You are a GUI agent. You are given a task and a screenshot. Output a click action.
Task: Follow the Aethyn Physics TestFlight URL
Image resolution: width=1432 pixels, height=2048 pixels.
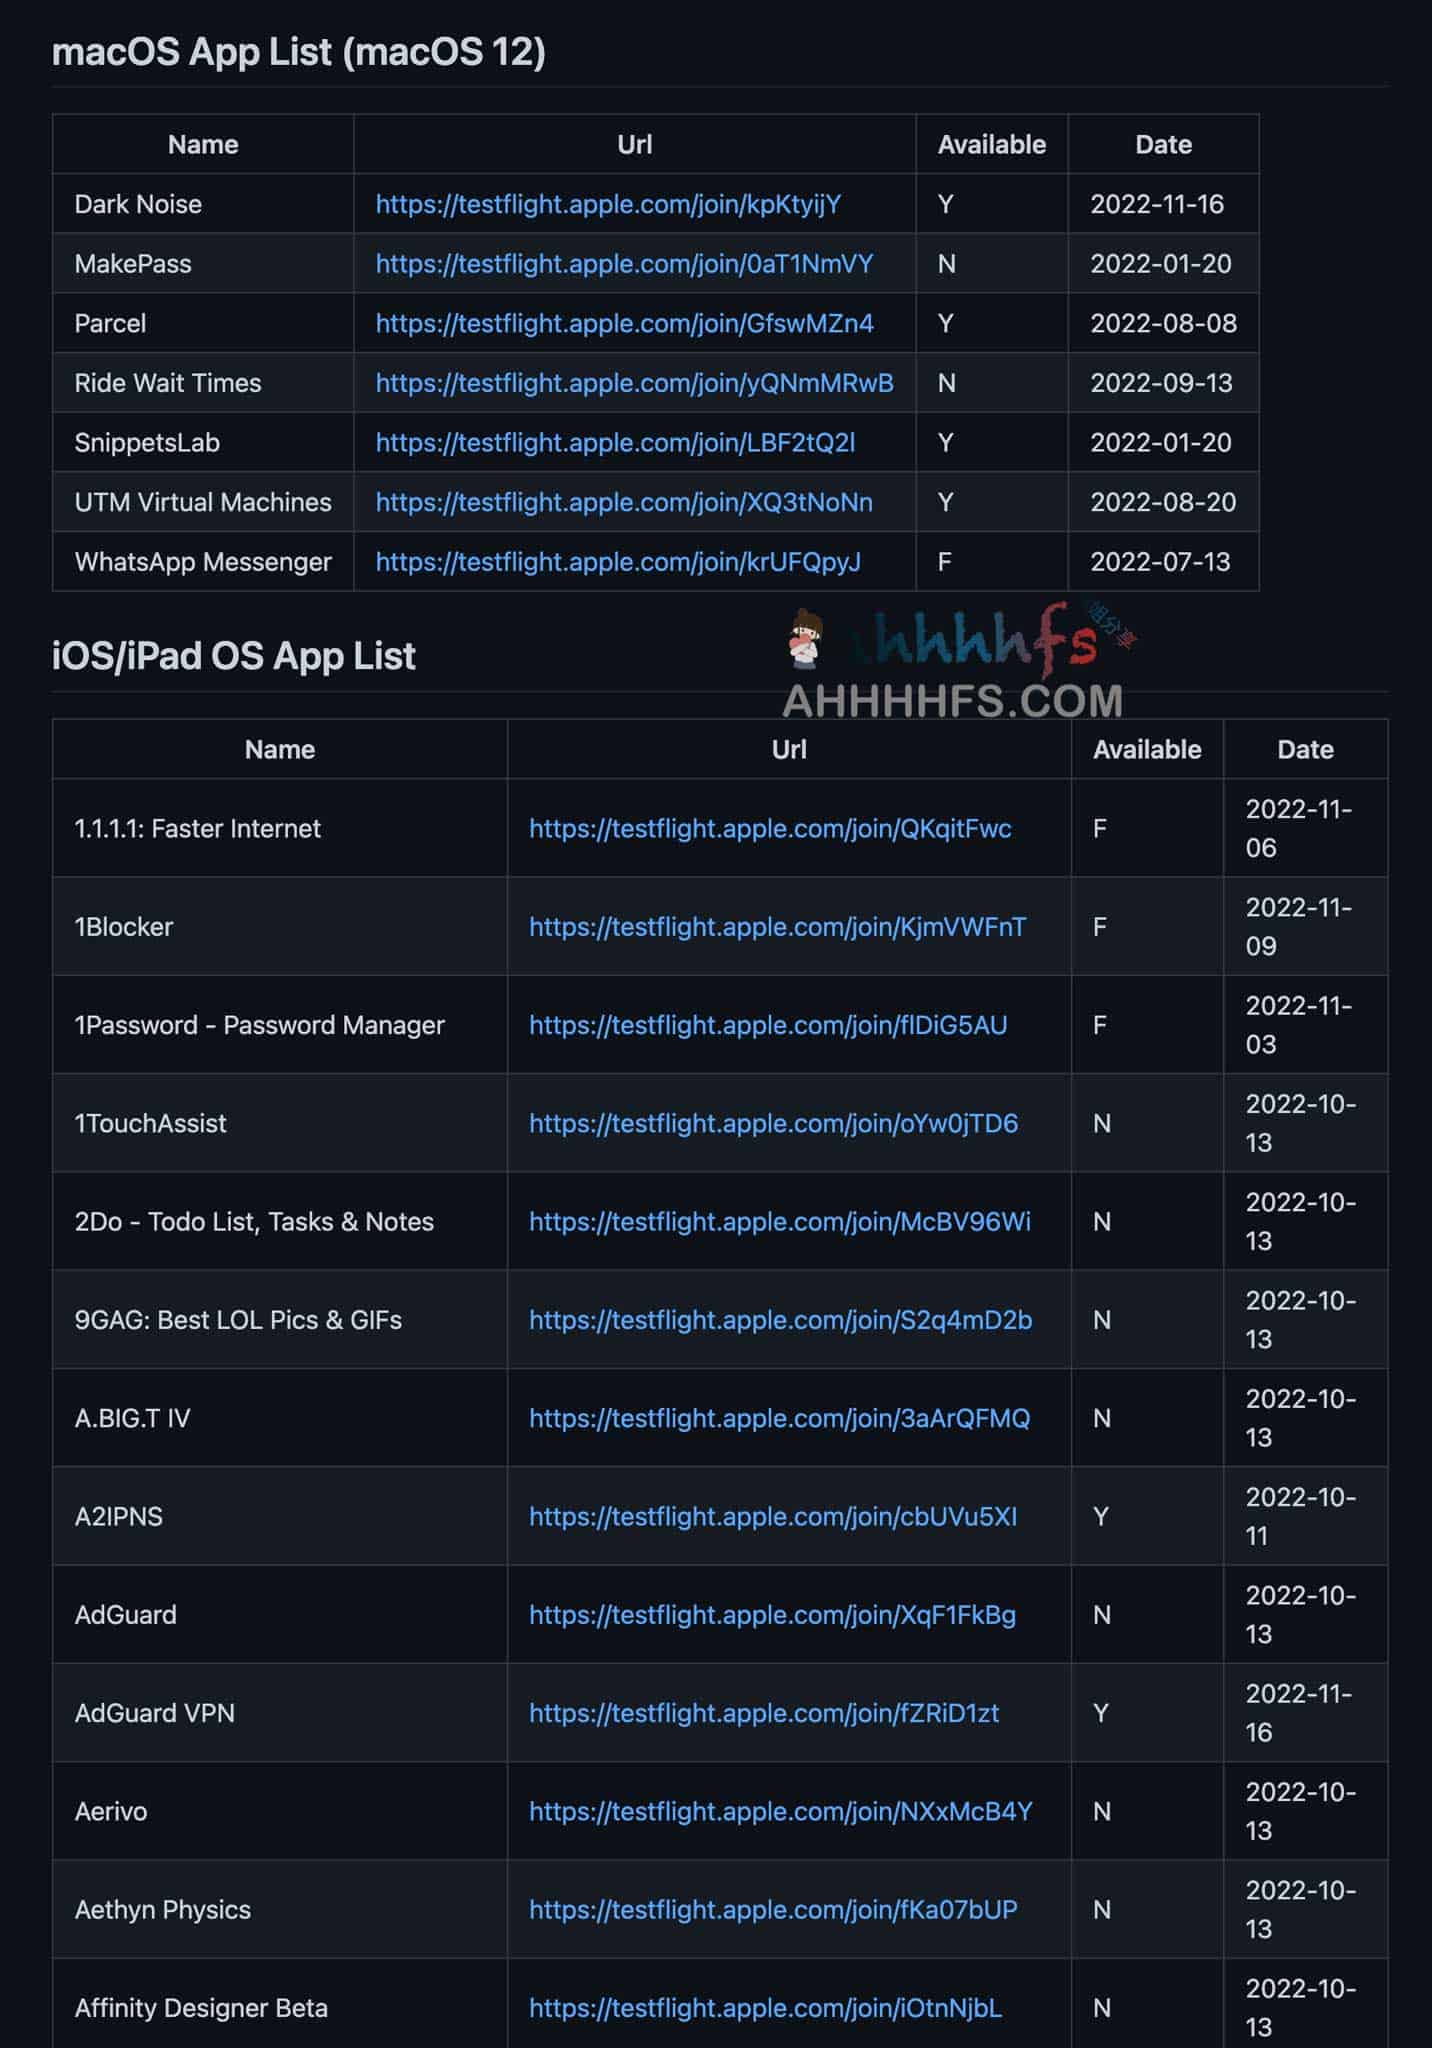[x=773, y=1910]
